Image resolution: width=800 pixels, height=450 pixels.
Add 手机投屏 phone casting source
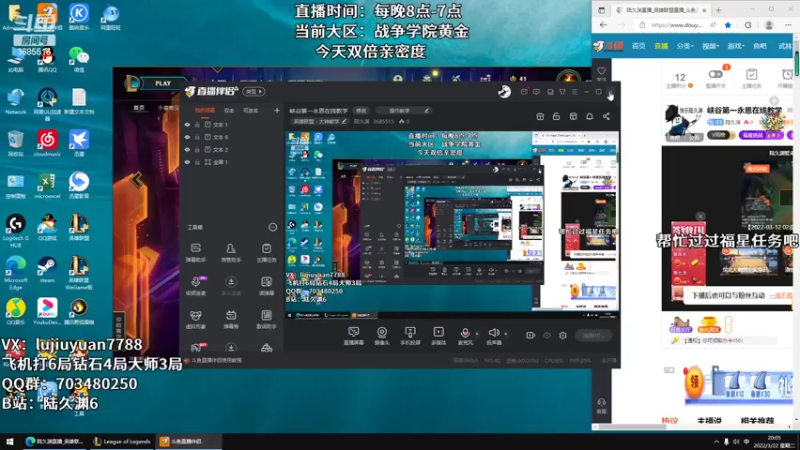(410, 336)
